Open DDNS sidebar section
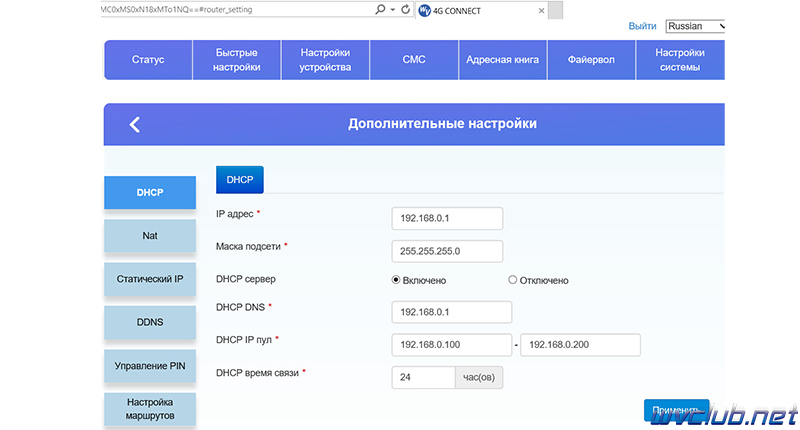This screenshot has width=800, height=430. pyautogui.click(x=150, y=322)
